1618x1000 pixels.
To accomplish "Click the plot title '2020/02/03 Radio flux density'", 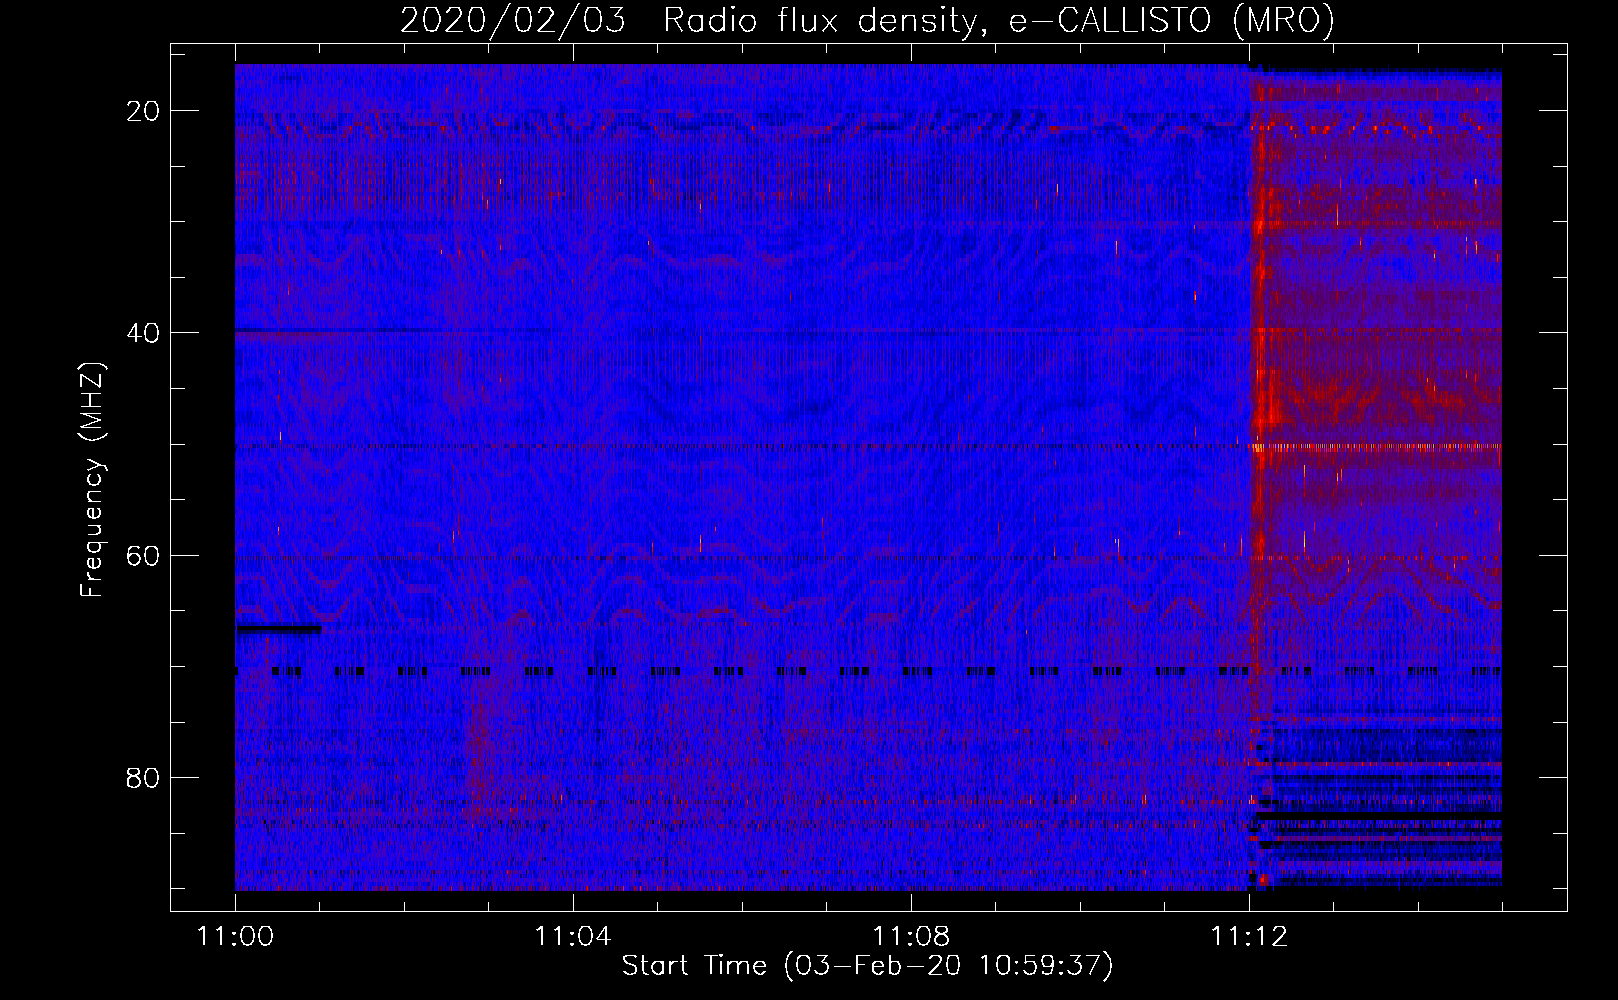I will tap(867, 20).
